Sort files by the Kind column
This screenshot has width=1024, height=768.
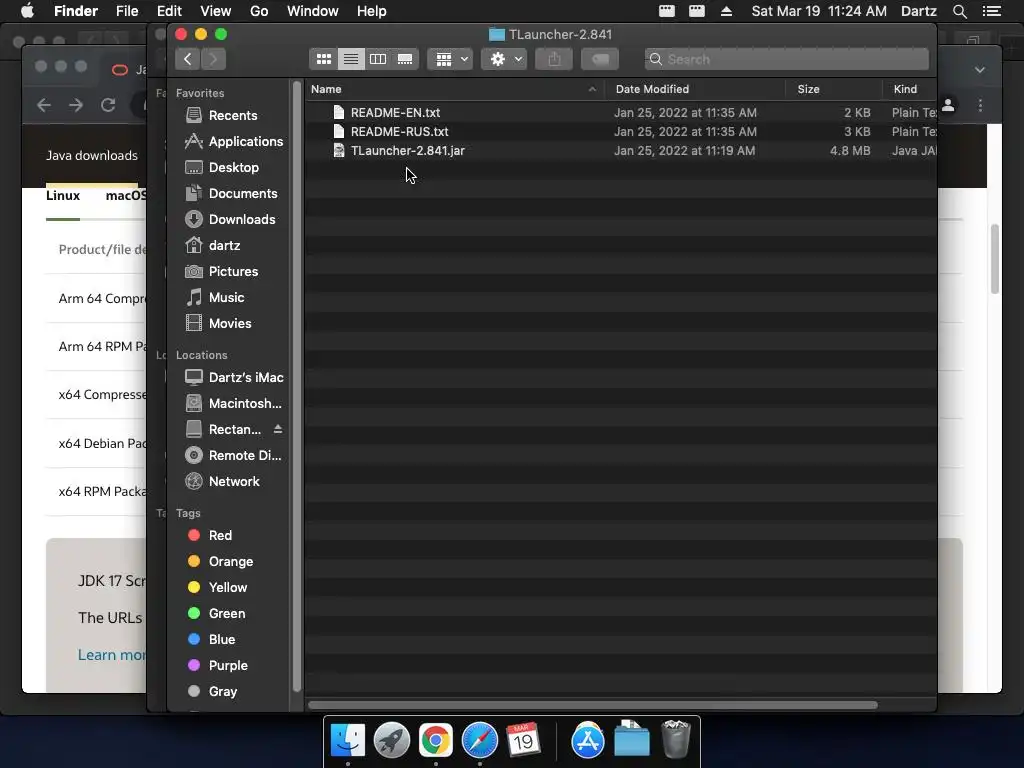pyautogui.click(x=910, y=89)
